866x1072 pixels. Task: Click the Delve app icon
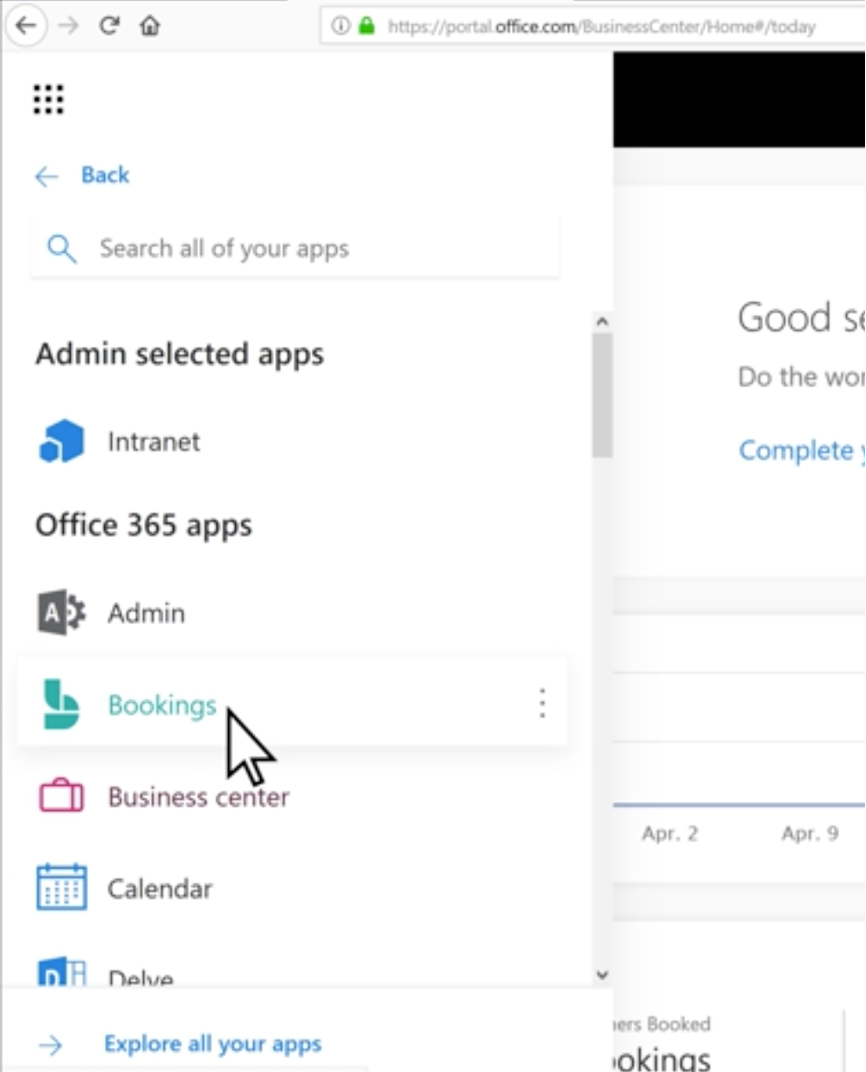click(62, 972)
